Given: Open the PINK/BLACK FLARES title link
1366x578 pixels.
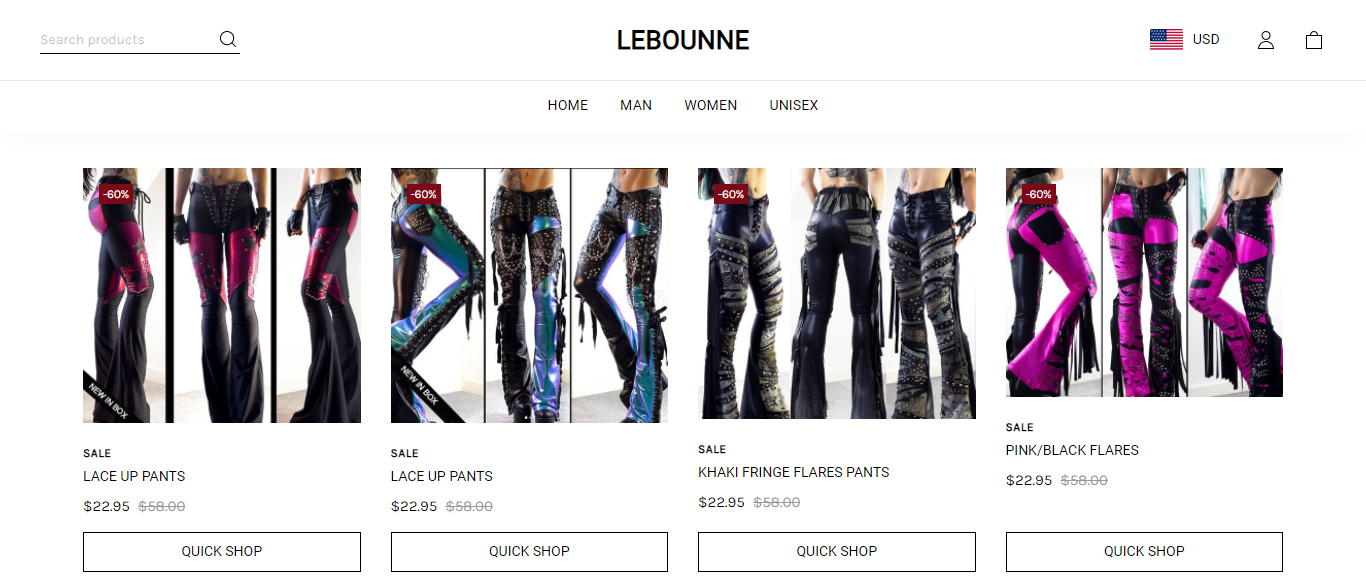Looking at the screenshot, I should pyautogui.click(x=1072, y=450).
